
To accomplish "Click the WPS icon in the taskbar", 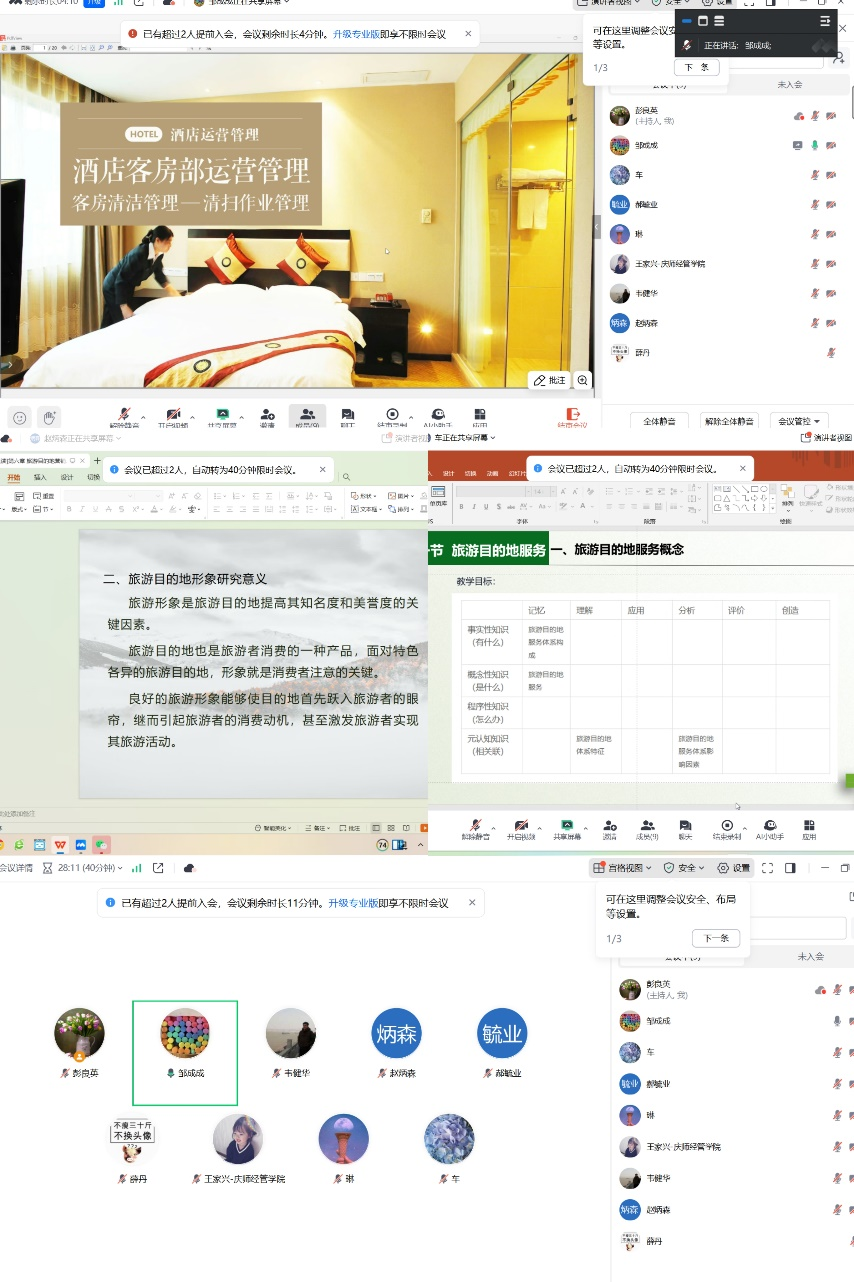I will [61, 845].
